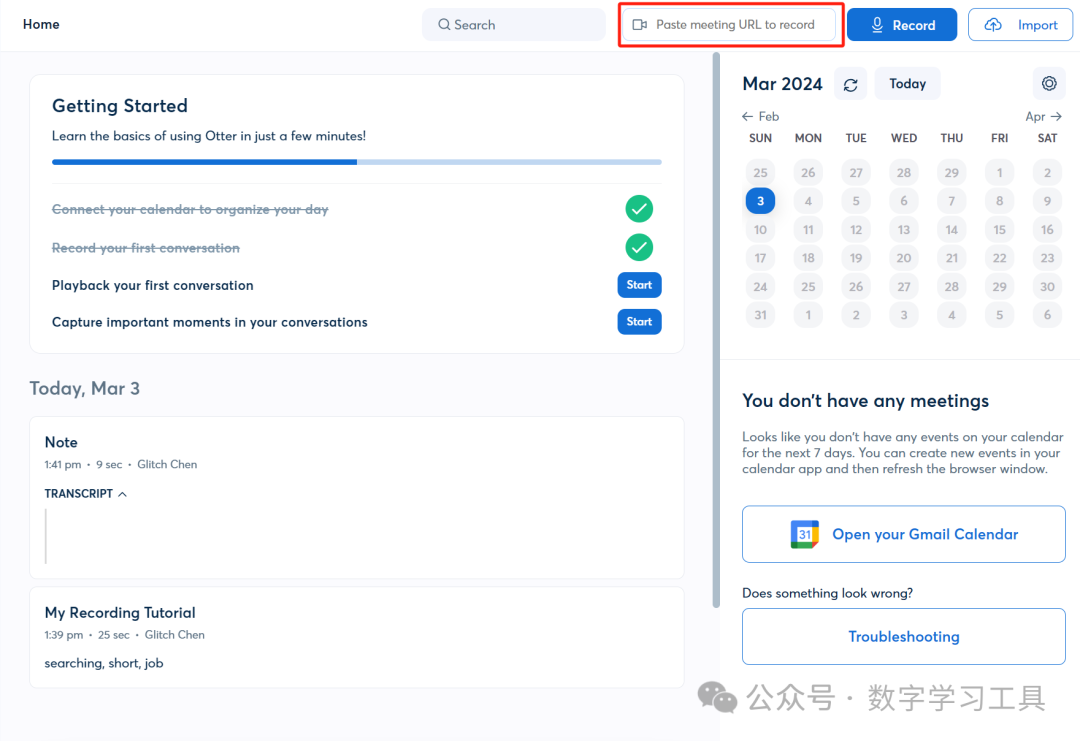Click Record your first conversation text
The height and width of the screenshot is (741, 1080).
click(x=146, y=248)
